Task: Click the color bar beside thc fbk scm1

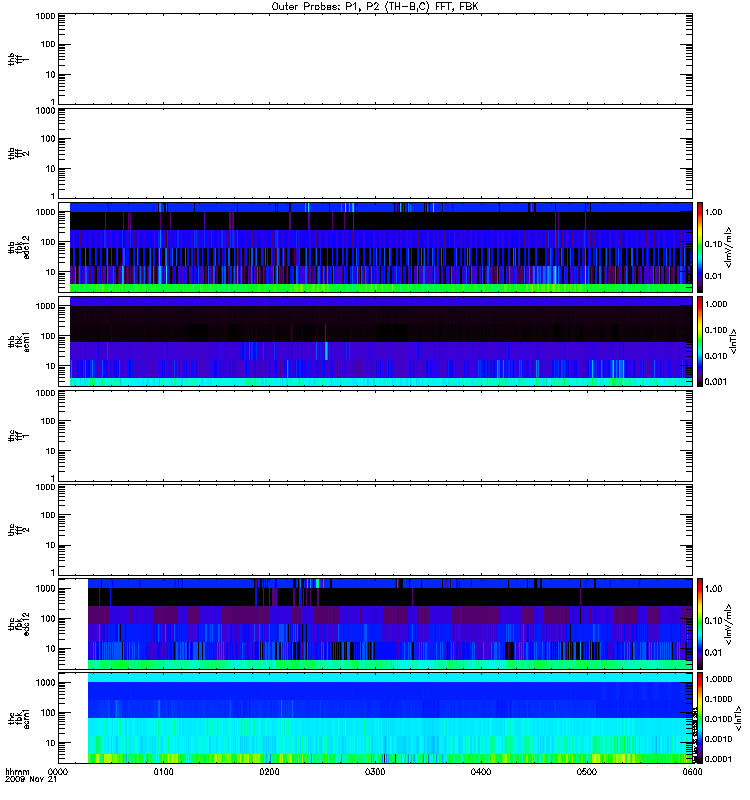Action: 700,718
